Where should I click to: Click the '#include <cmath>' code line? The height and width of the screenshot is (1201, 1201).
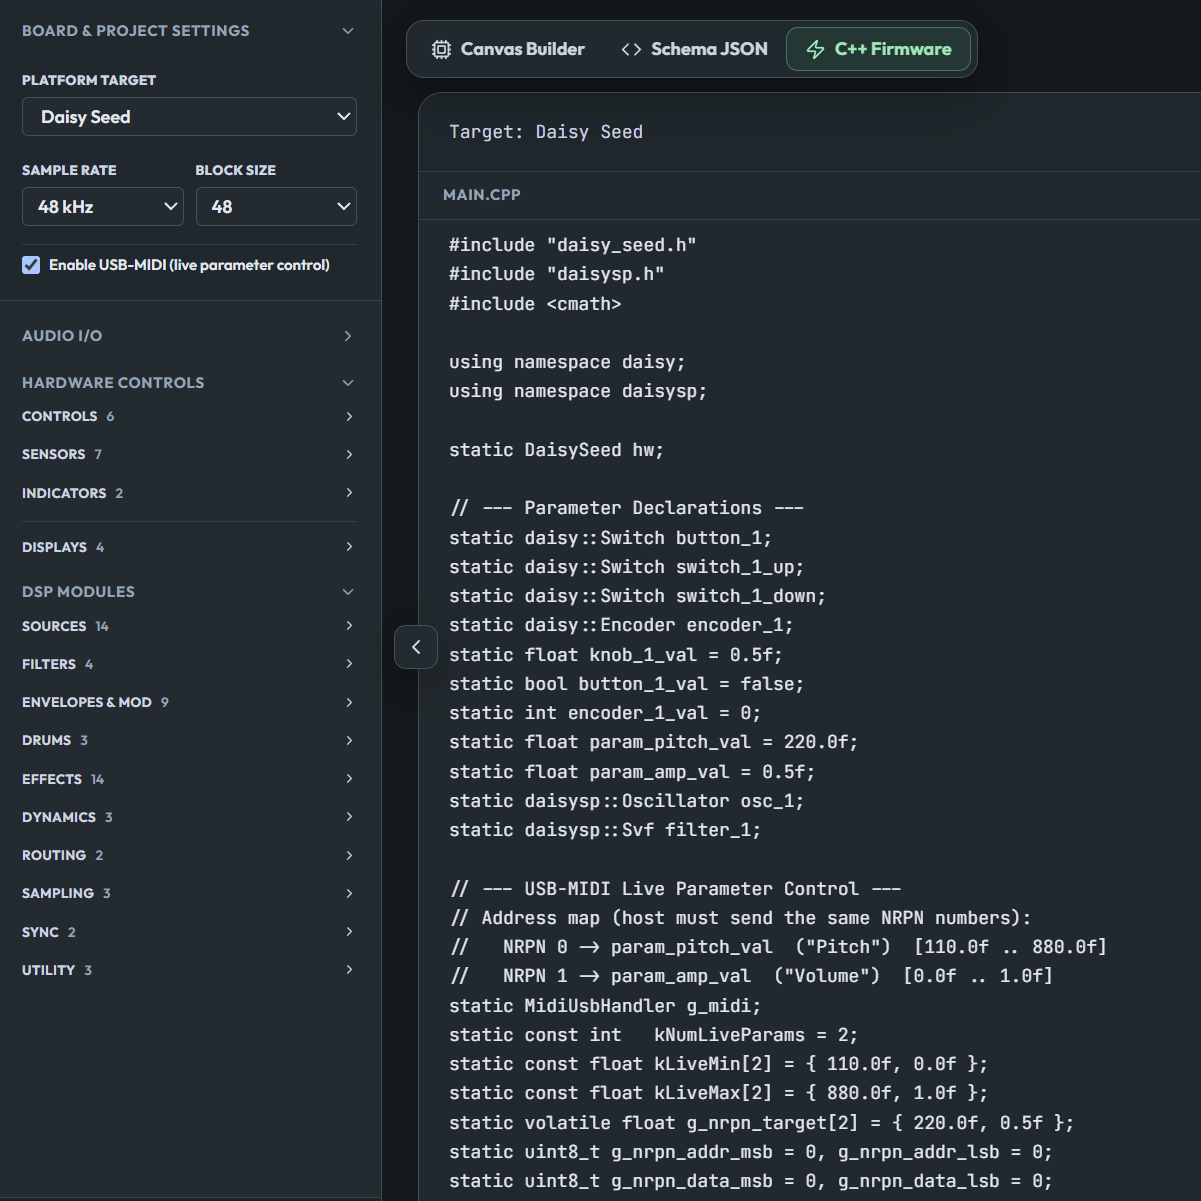click(x=535, y=304)
